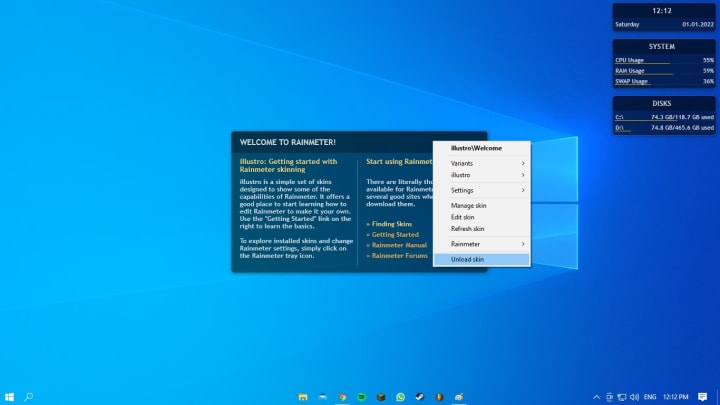Click the C:\ disk usage row
This screenshot has width=720, height=405.
click(x=664, y=117)
